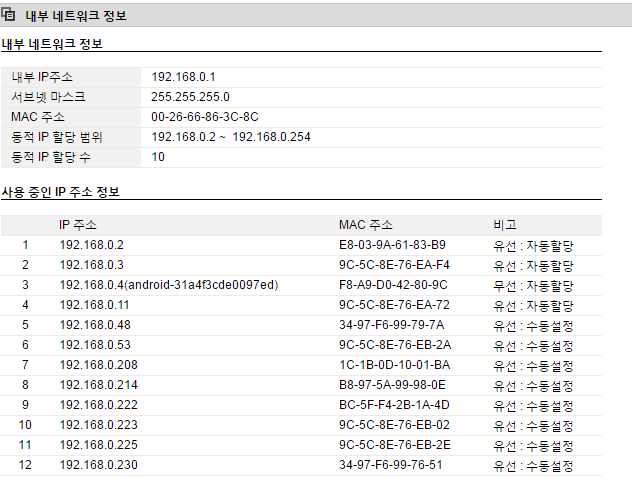Click the IP 주소 column header
This screenshot has width=632, height=486.
tap(78, 225)
